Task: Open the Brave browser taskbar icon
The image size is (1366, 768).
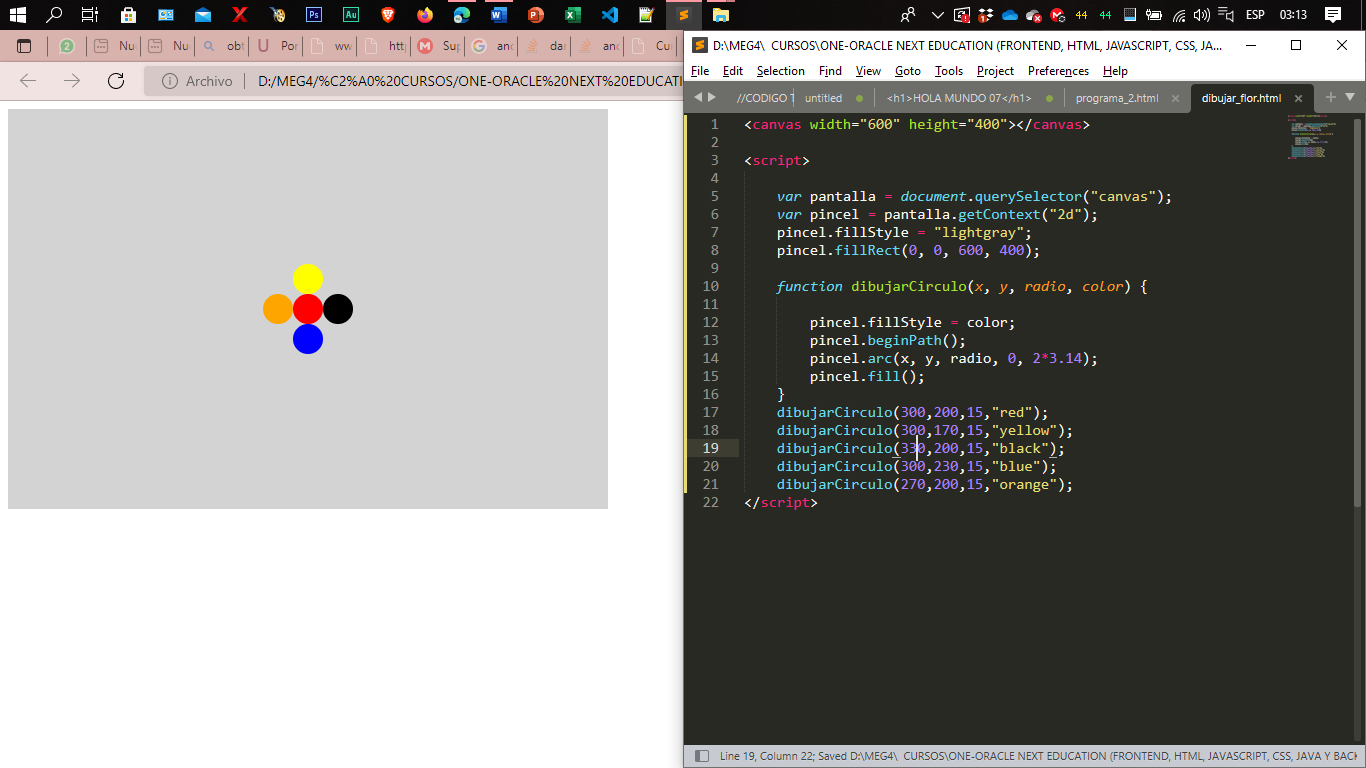Action: pyautogui.click(x=388, y=15)
